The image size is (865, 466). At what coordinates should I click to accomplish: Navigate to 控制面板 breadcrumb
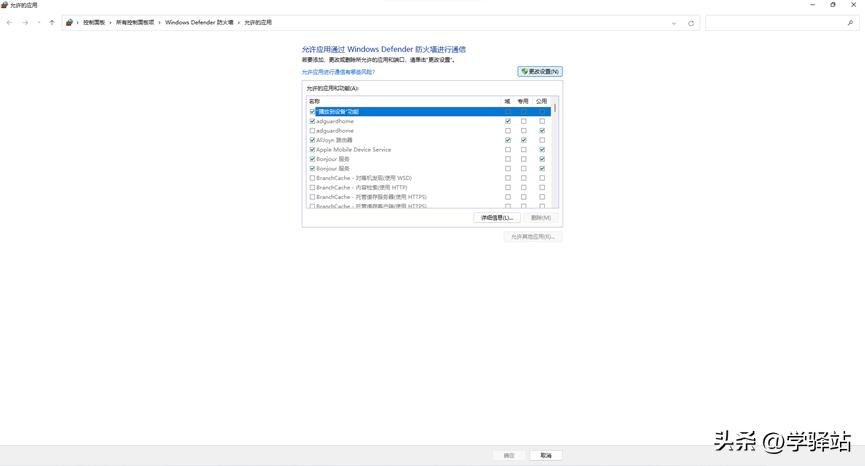pos(94,23)
